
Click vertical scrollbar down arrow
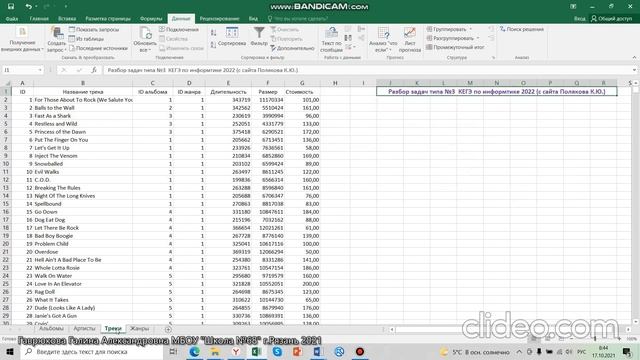[635, 322]
